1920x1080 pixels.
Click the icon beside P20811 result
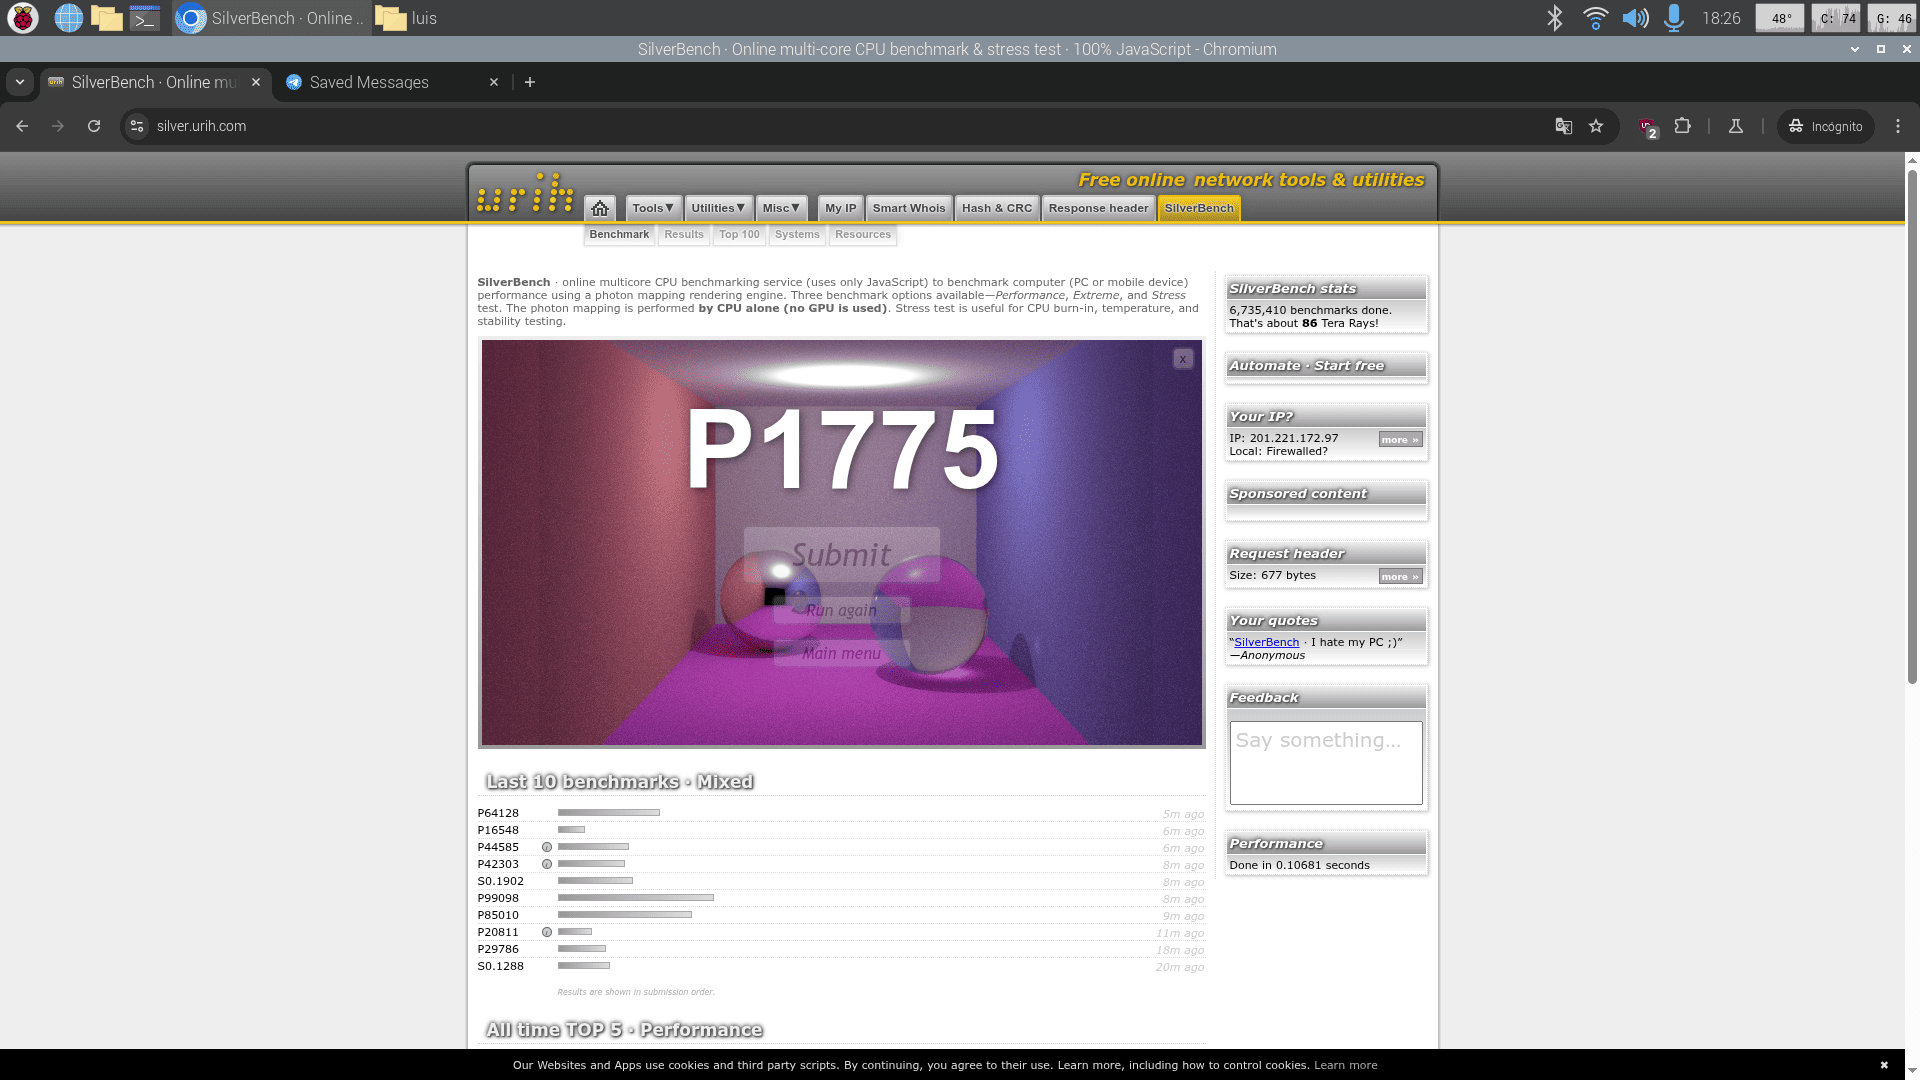pyautogui.click(x=547, y=932)
